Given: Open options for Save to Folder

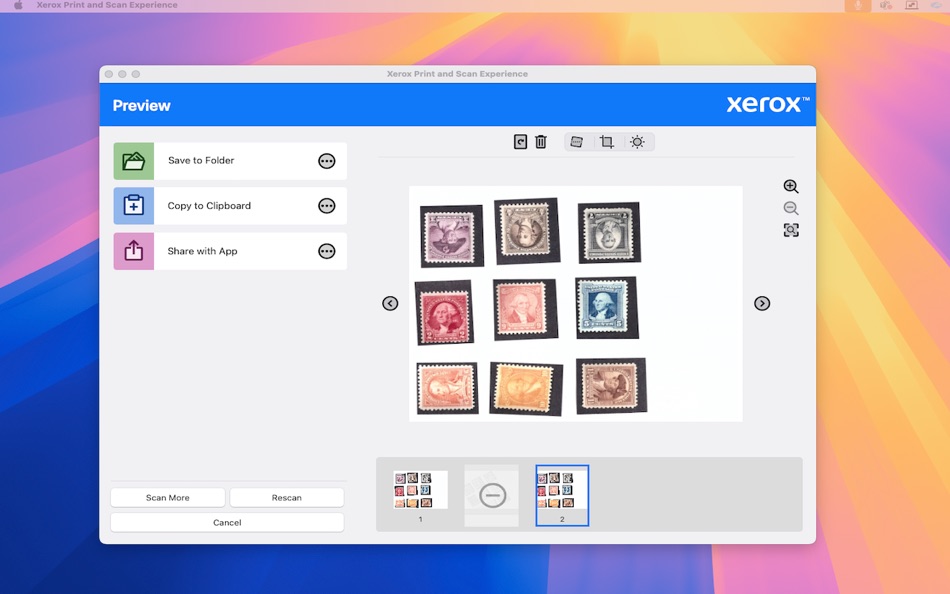Looking at the screenshot, I should [327, 161].
